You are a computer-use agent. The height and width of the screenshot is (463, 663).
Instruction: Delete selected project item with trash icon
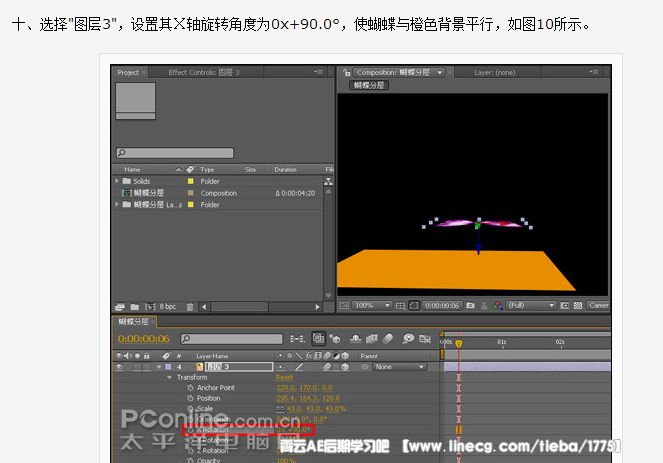point(190,307)
